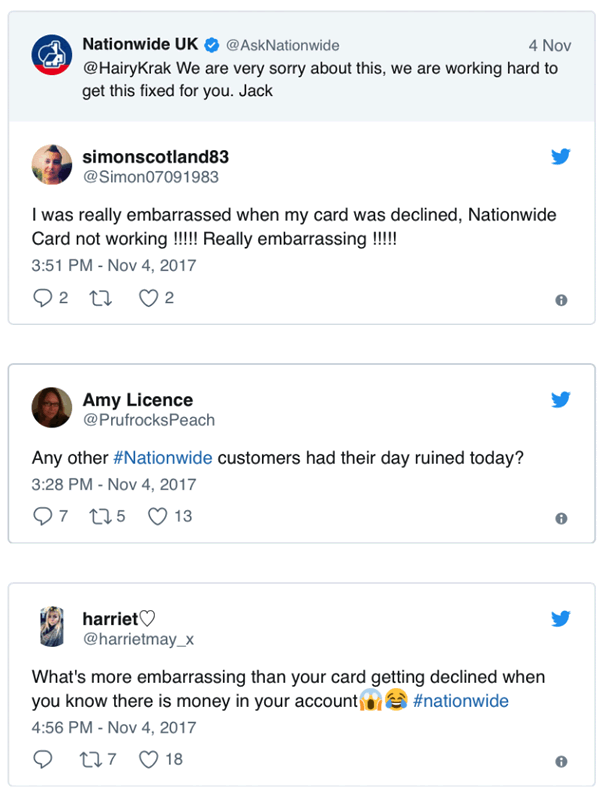The image size is (602, 800).
Task: Reply to harriet's tweet
Action: point(43,759)
